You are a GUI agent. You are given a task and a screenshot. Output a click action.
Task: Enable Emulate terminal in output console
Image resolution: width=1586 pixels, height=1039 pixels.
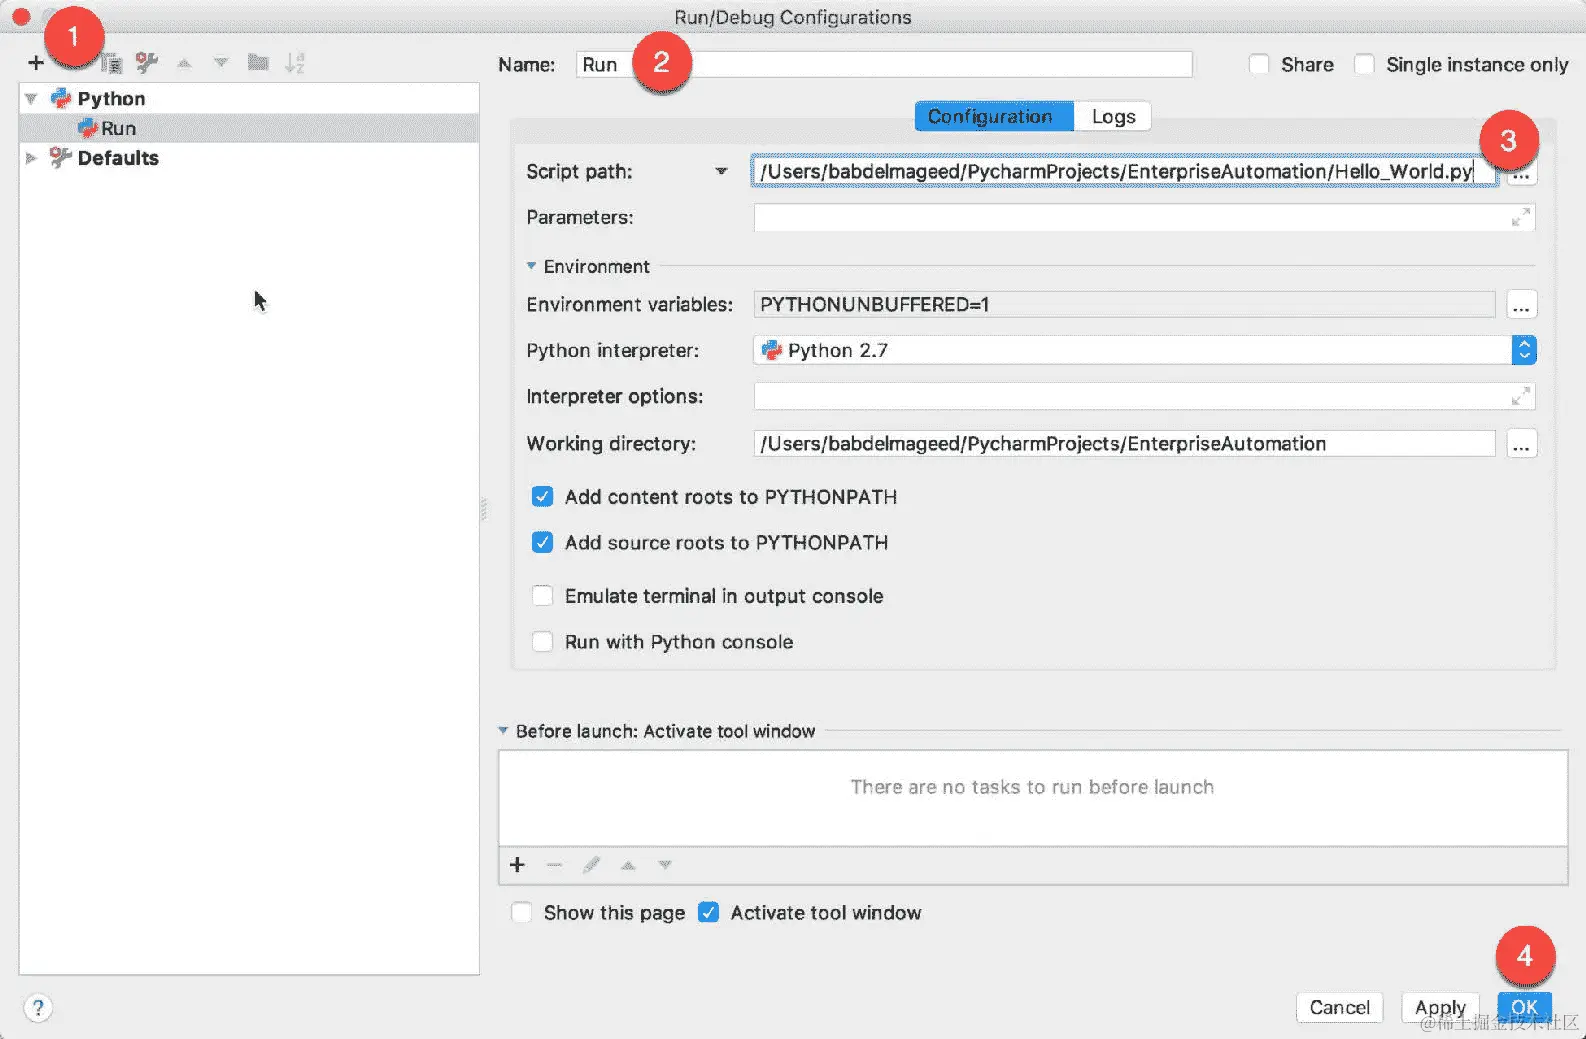coord(542,596)
